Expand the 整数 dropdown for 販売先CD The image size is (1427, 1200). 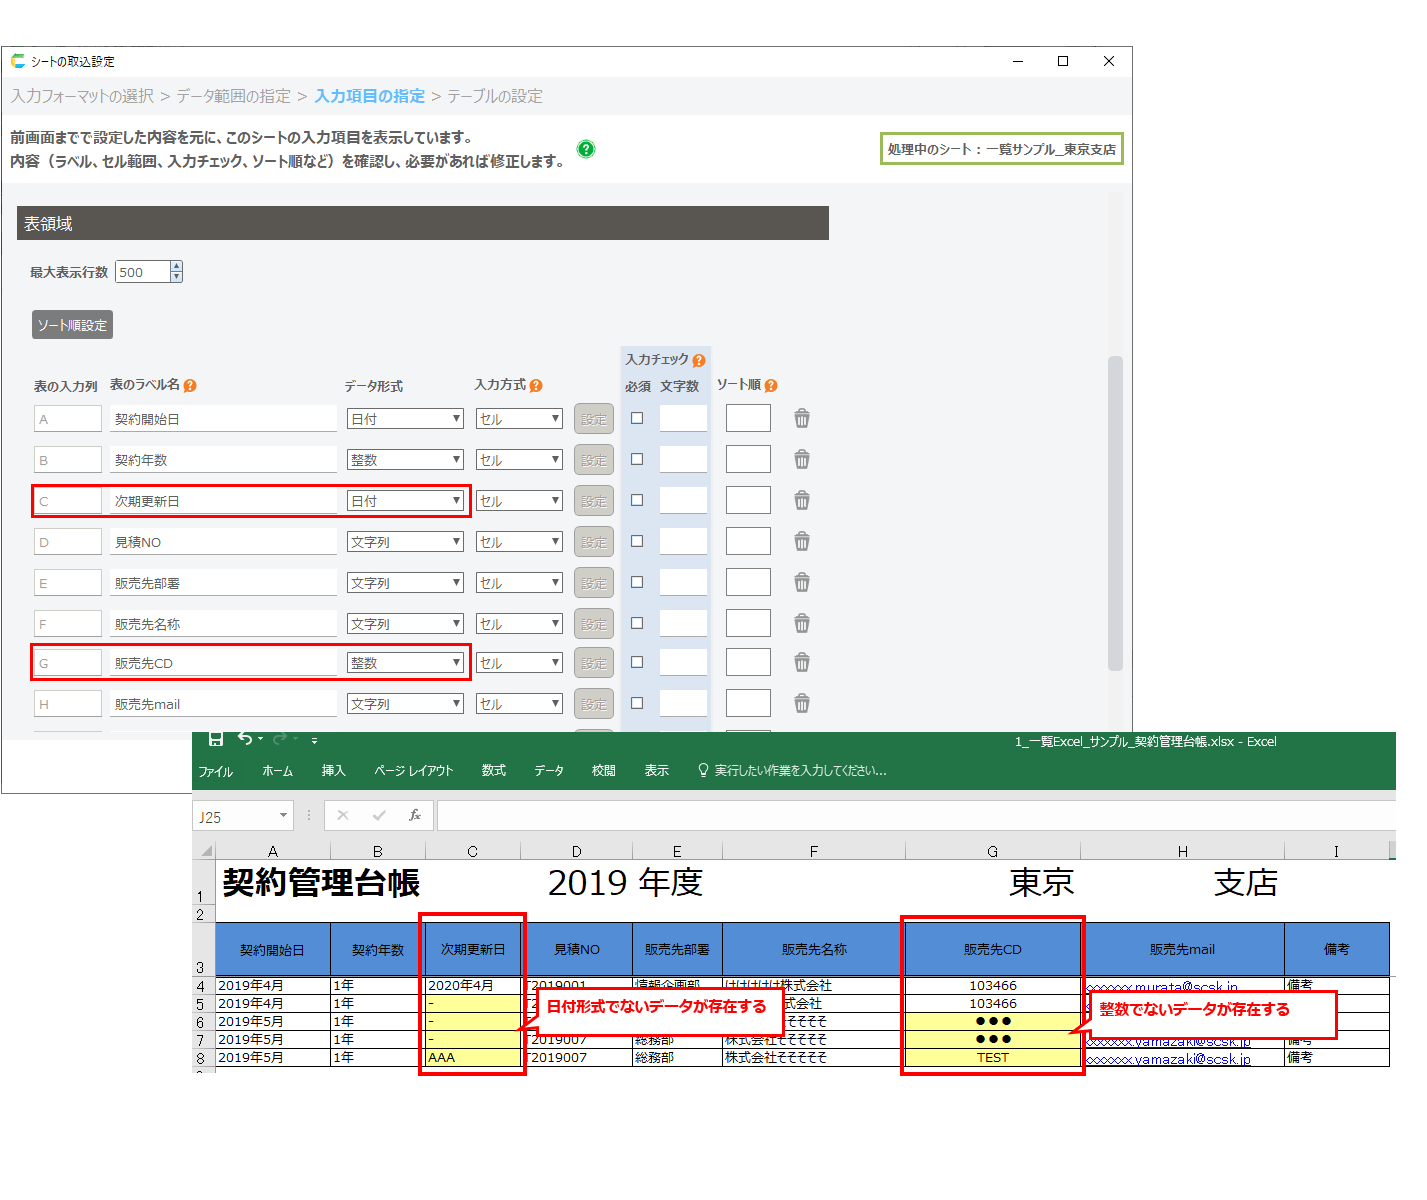pyautogui.click(x=405, y=663)
